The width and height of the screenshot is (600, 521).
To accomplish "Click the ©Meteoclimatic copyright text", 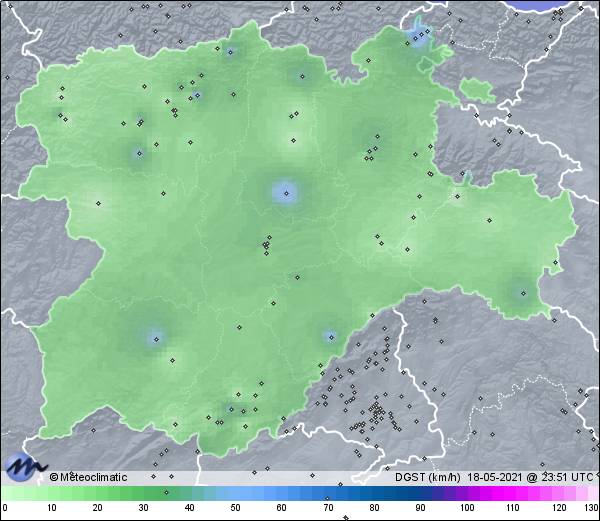I will click(88, 477).
